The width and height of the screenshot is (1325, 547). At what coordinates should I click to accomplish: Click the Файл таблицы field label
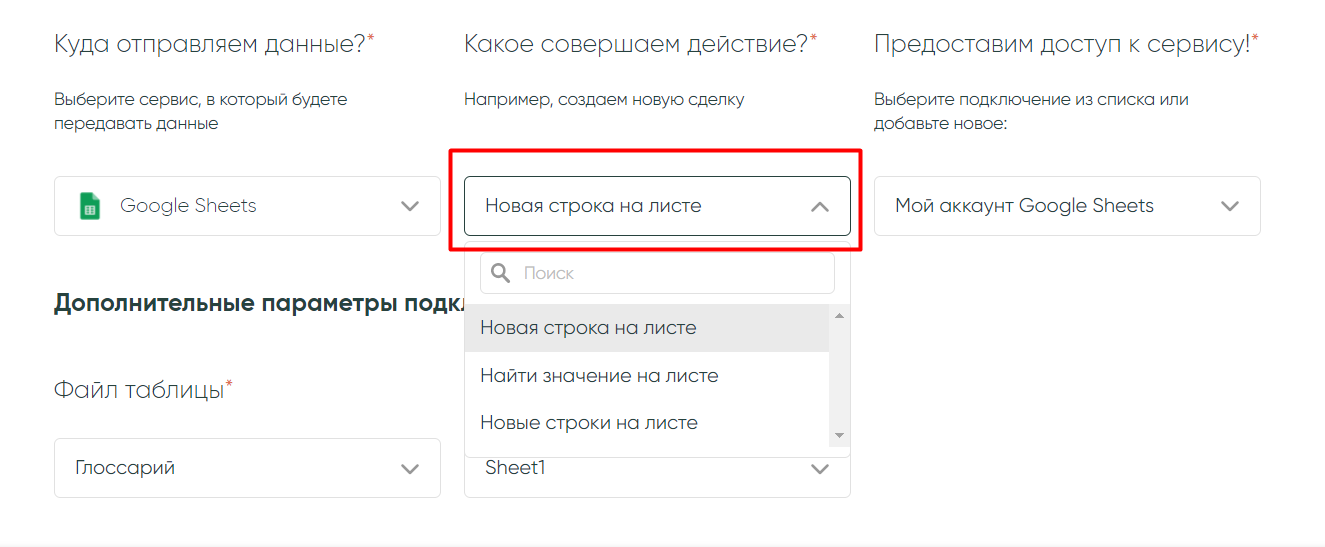138,390
